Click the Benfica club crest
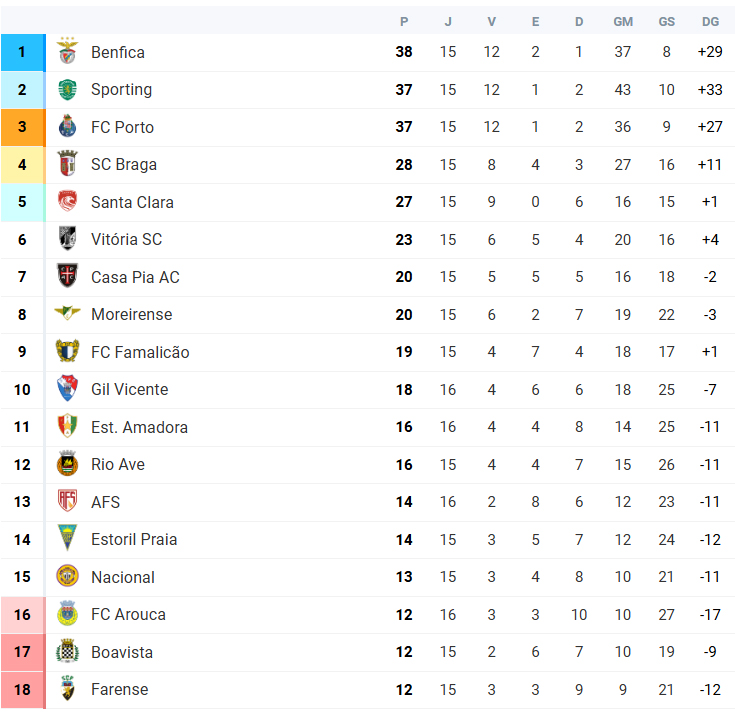Viewport: 735px width, 714px height. 68,51
